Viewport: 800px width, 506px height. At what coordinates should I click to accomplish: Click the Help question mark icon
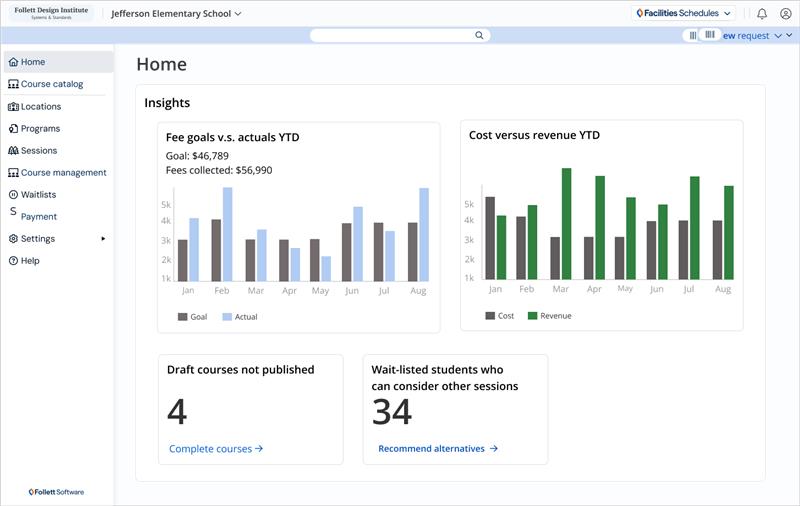point(13,261)
